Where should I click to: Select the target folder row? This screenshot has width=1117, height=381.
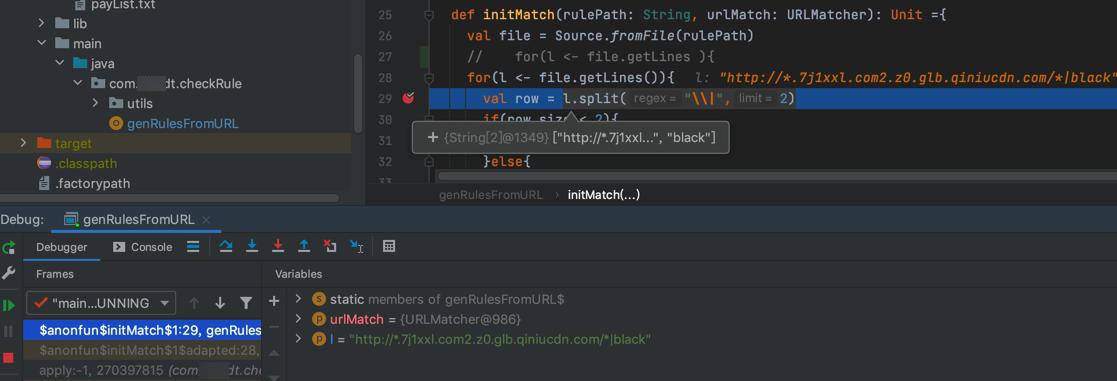(x=175, y=143)
